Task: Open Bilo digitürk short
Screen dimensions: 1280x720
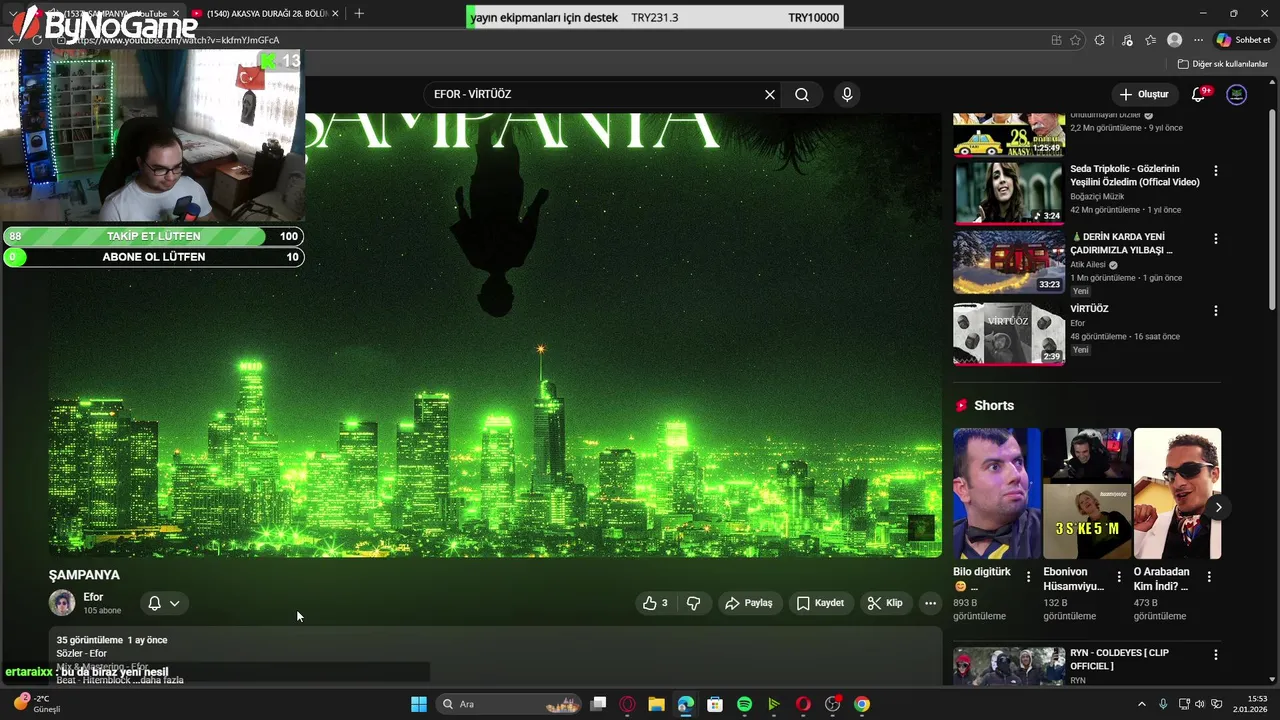Action: point(997,493)
